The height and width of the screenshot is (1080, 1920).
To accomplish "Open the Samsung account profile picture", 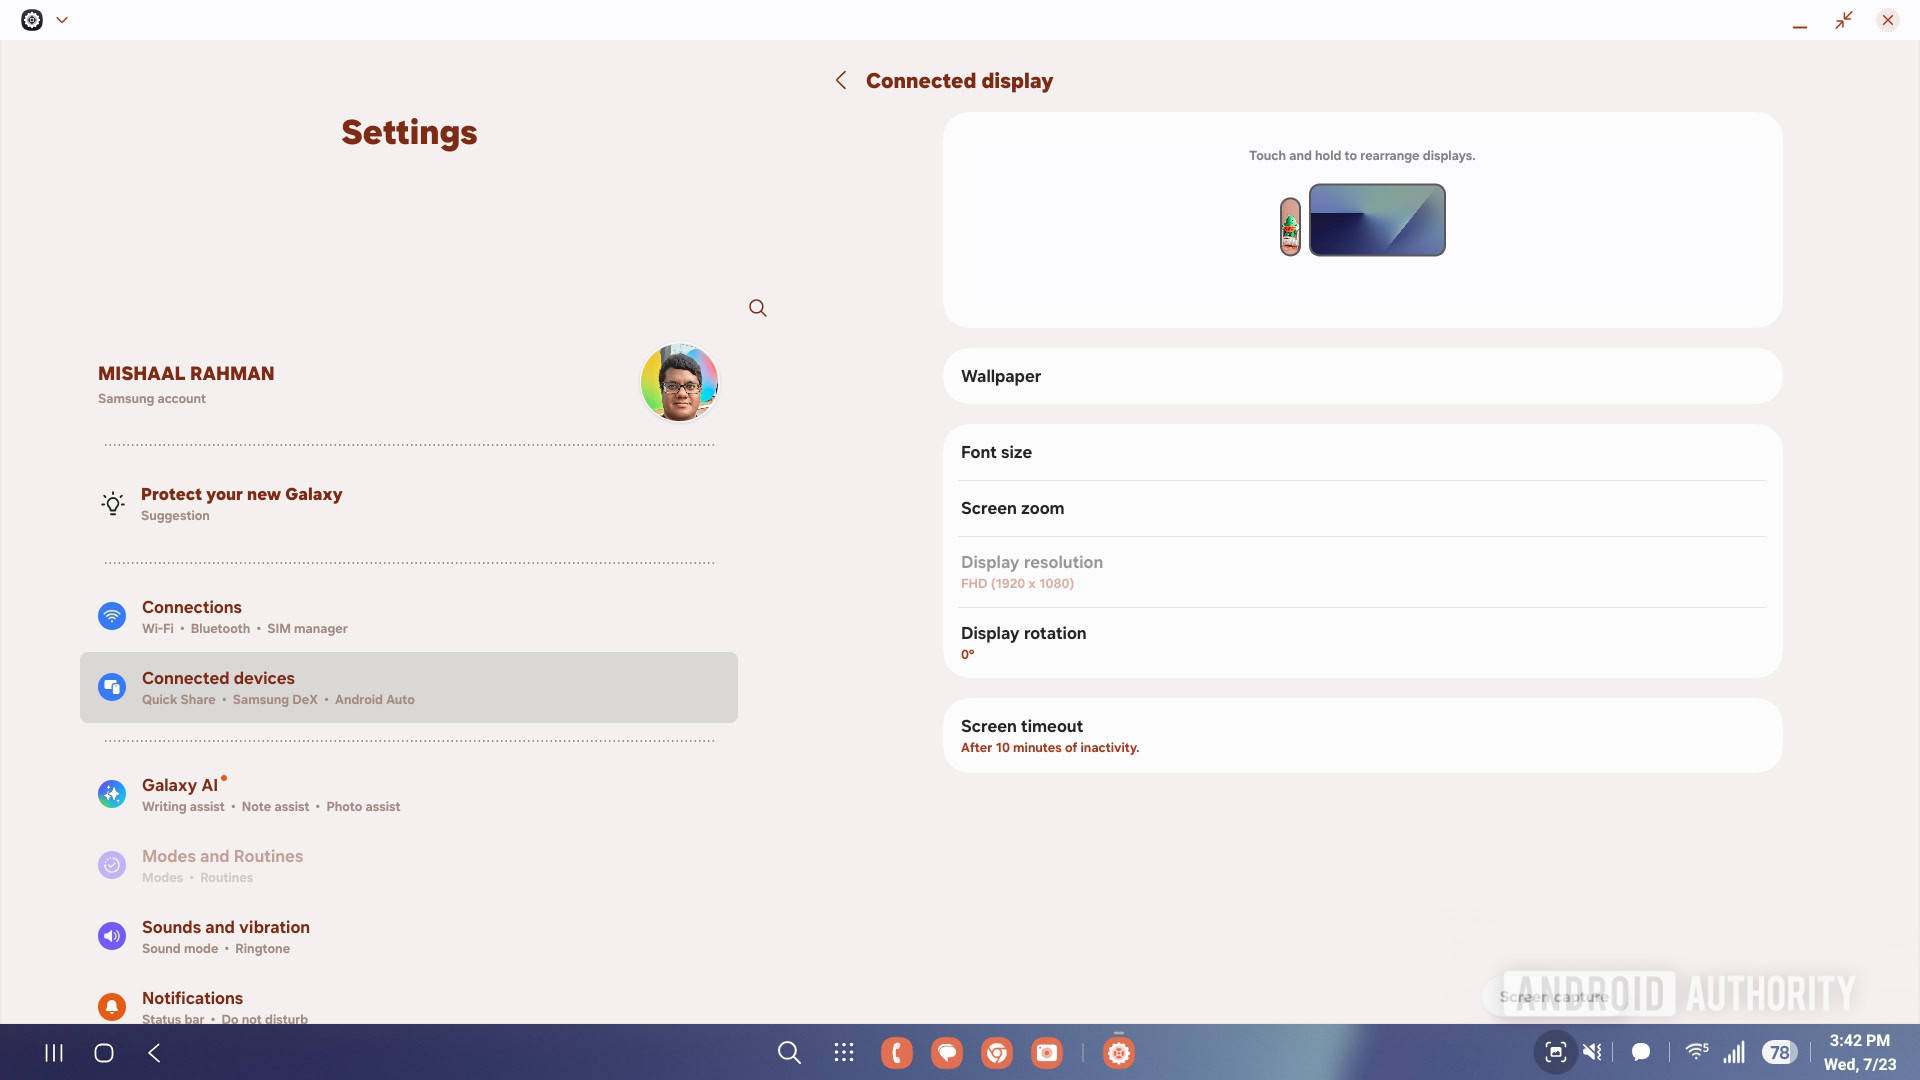I will [679, 383].
